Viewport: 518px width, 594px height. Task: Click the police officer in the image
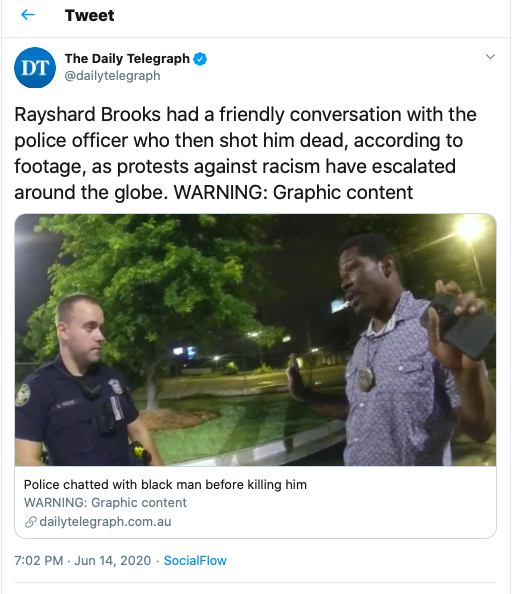point(81,383)
